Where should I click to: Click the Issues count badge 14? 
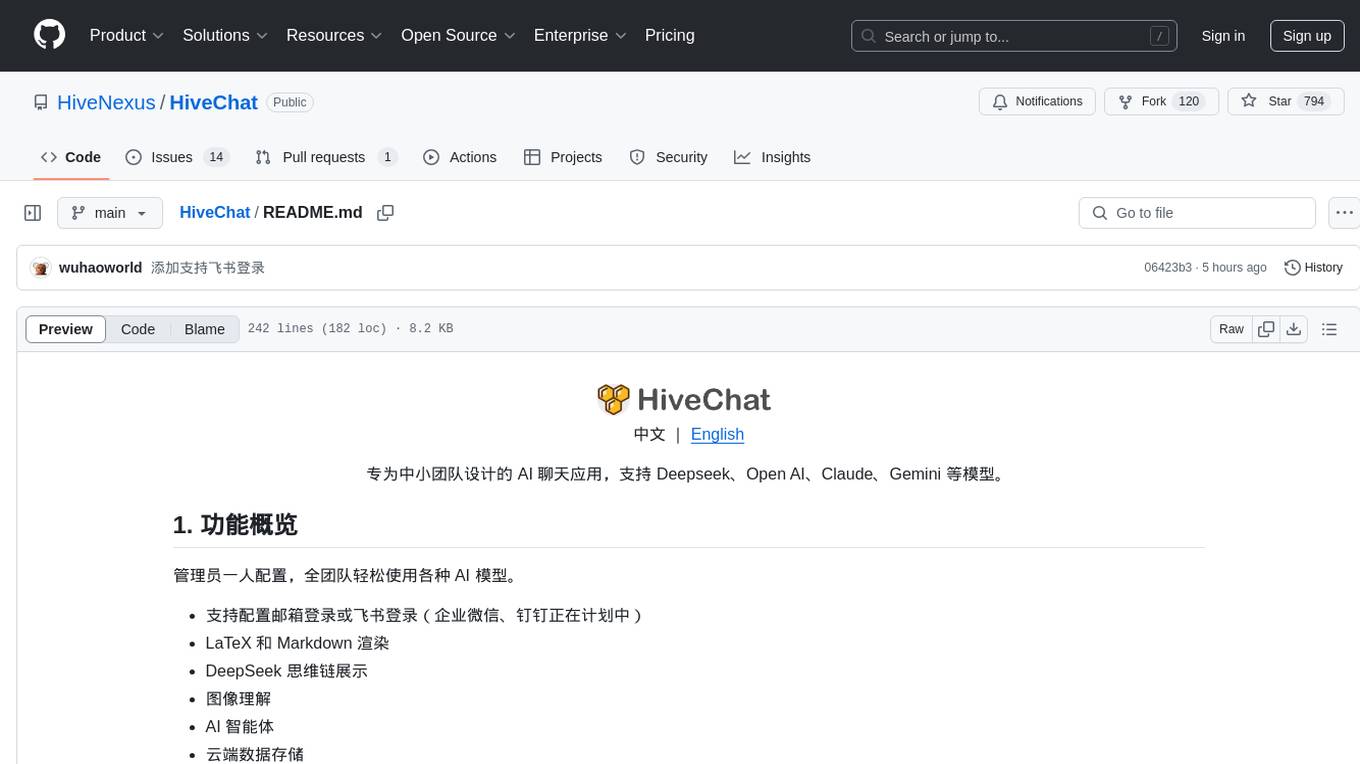(x=215, y=157)
